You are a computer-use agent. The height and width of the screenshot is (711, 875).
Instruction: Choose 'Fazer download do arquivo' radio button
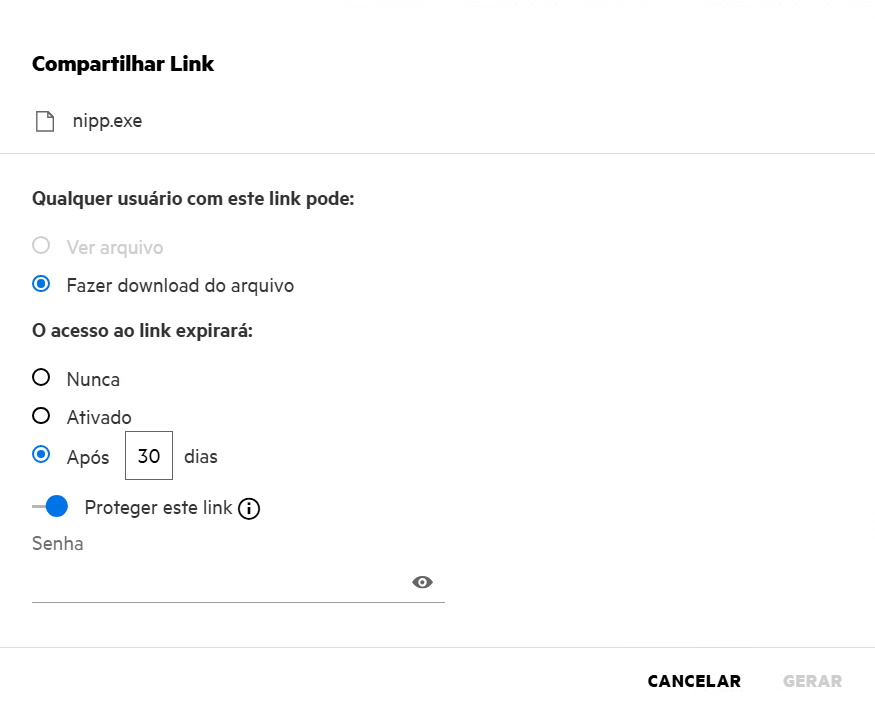click(x=41, y=285)
